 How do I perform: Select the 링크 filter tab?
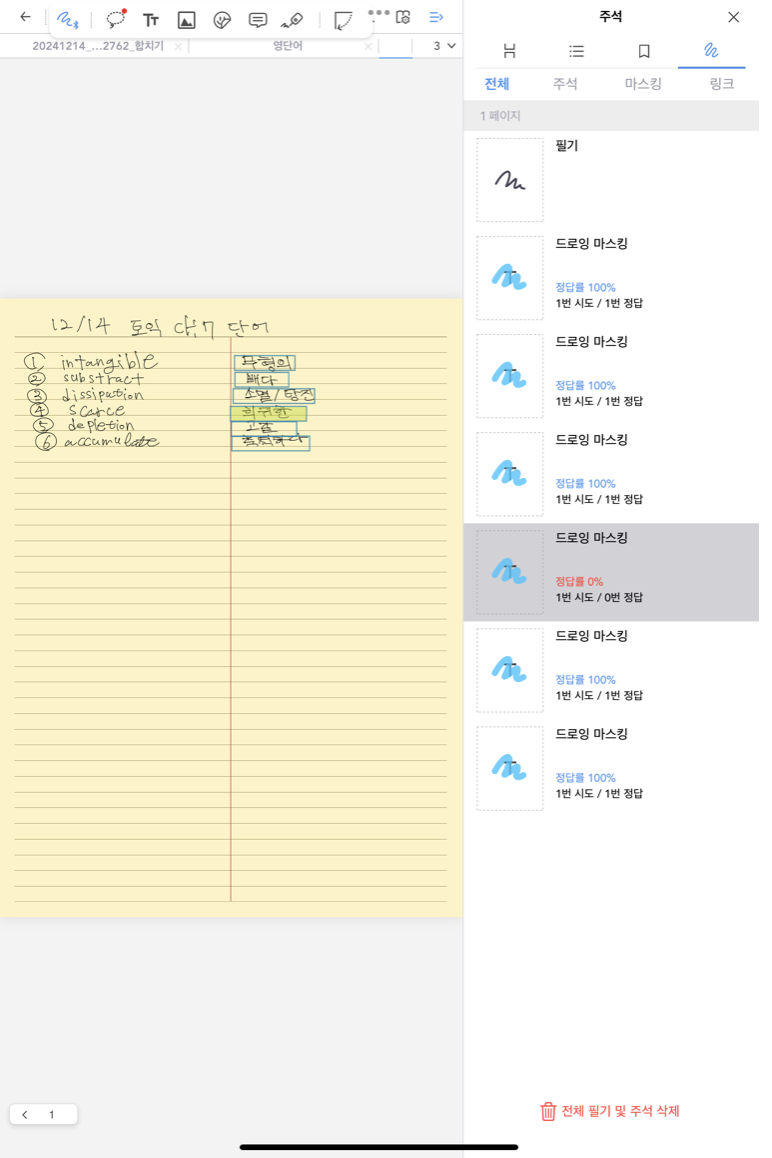(x=722, y=84)
